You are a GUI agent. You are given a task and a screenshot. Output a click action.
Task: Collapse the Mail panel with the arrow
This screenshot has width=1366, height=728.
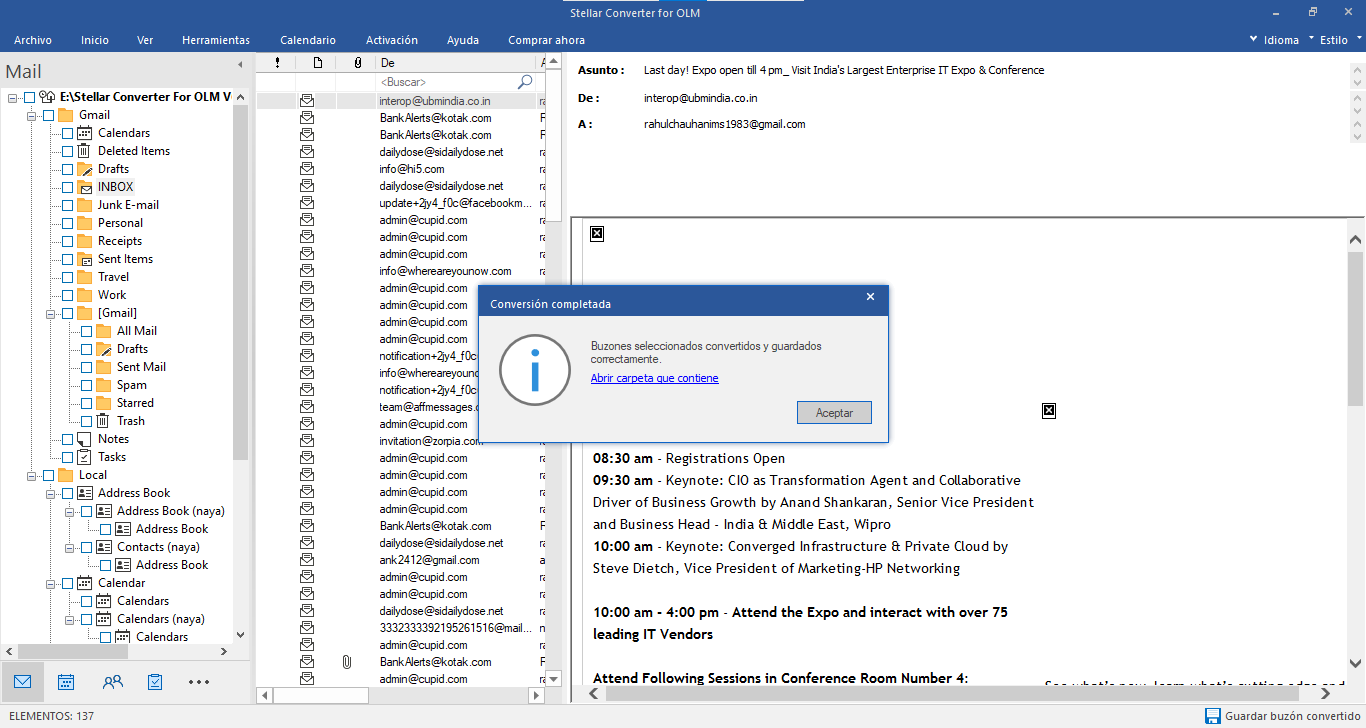pos(240,65)
